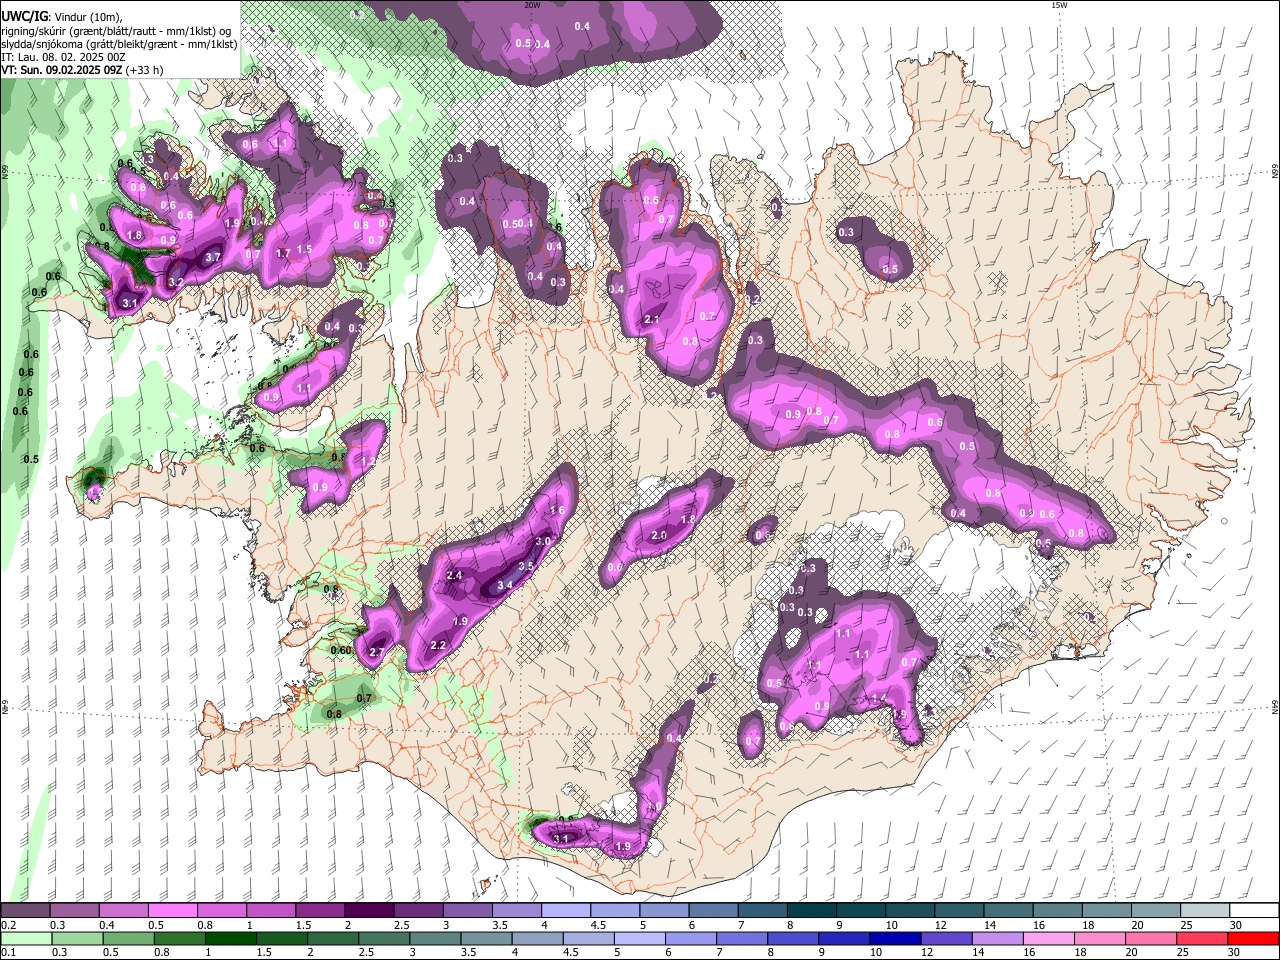Viewport: 1280px width, 960px height.
Task: Select the '2.4' value label on the map
Action: tap(454, 576)
